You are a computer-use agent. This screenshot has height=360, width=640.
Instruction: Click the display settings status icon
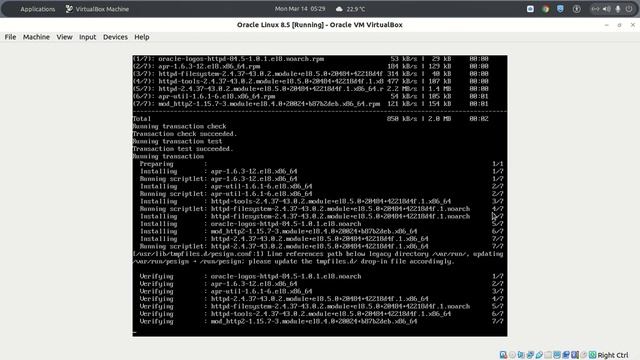point(557,355)
